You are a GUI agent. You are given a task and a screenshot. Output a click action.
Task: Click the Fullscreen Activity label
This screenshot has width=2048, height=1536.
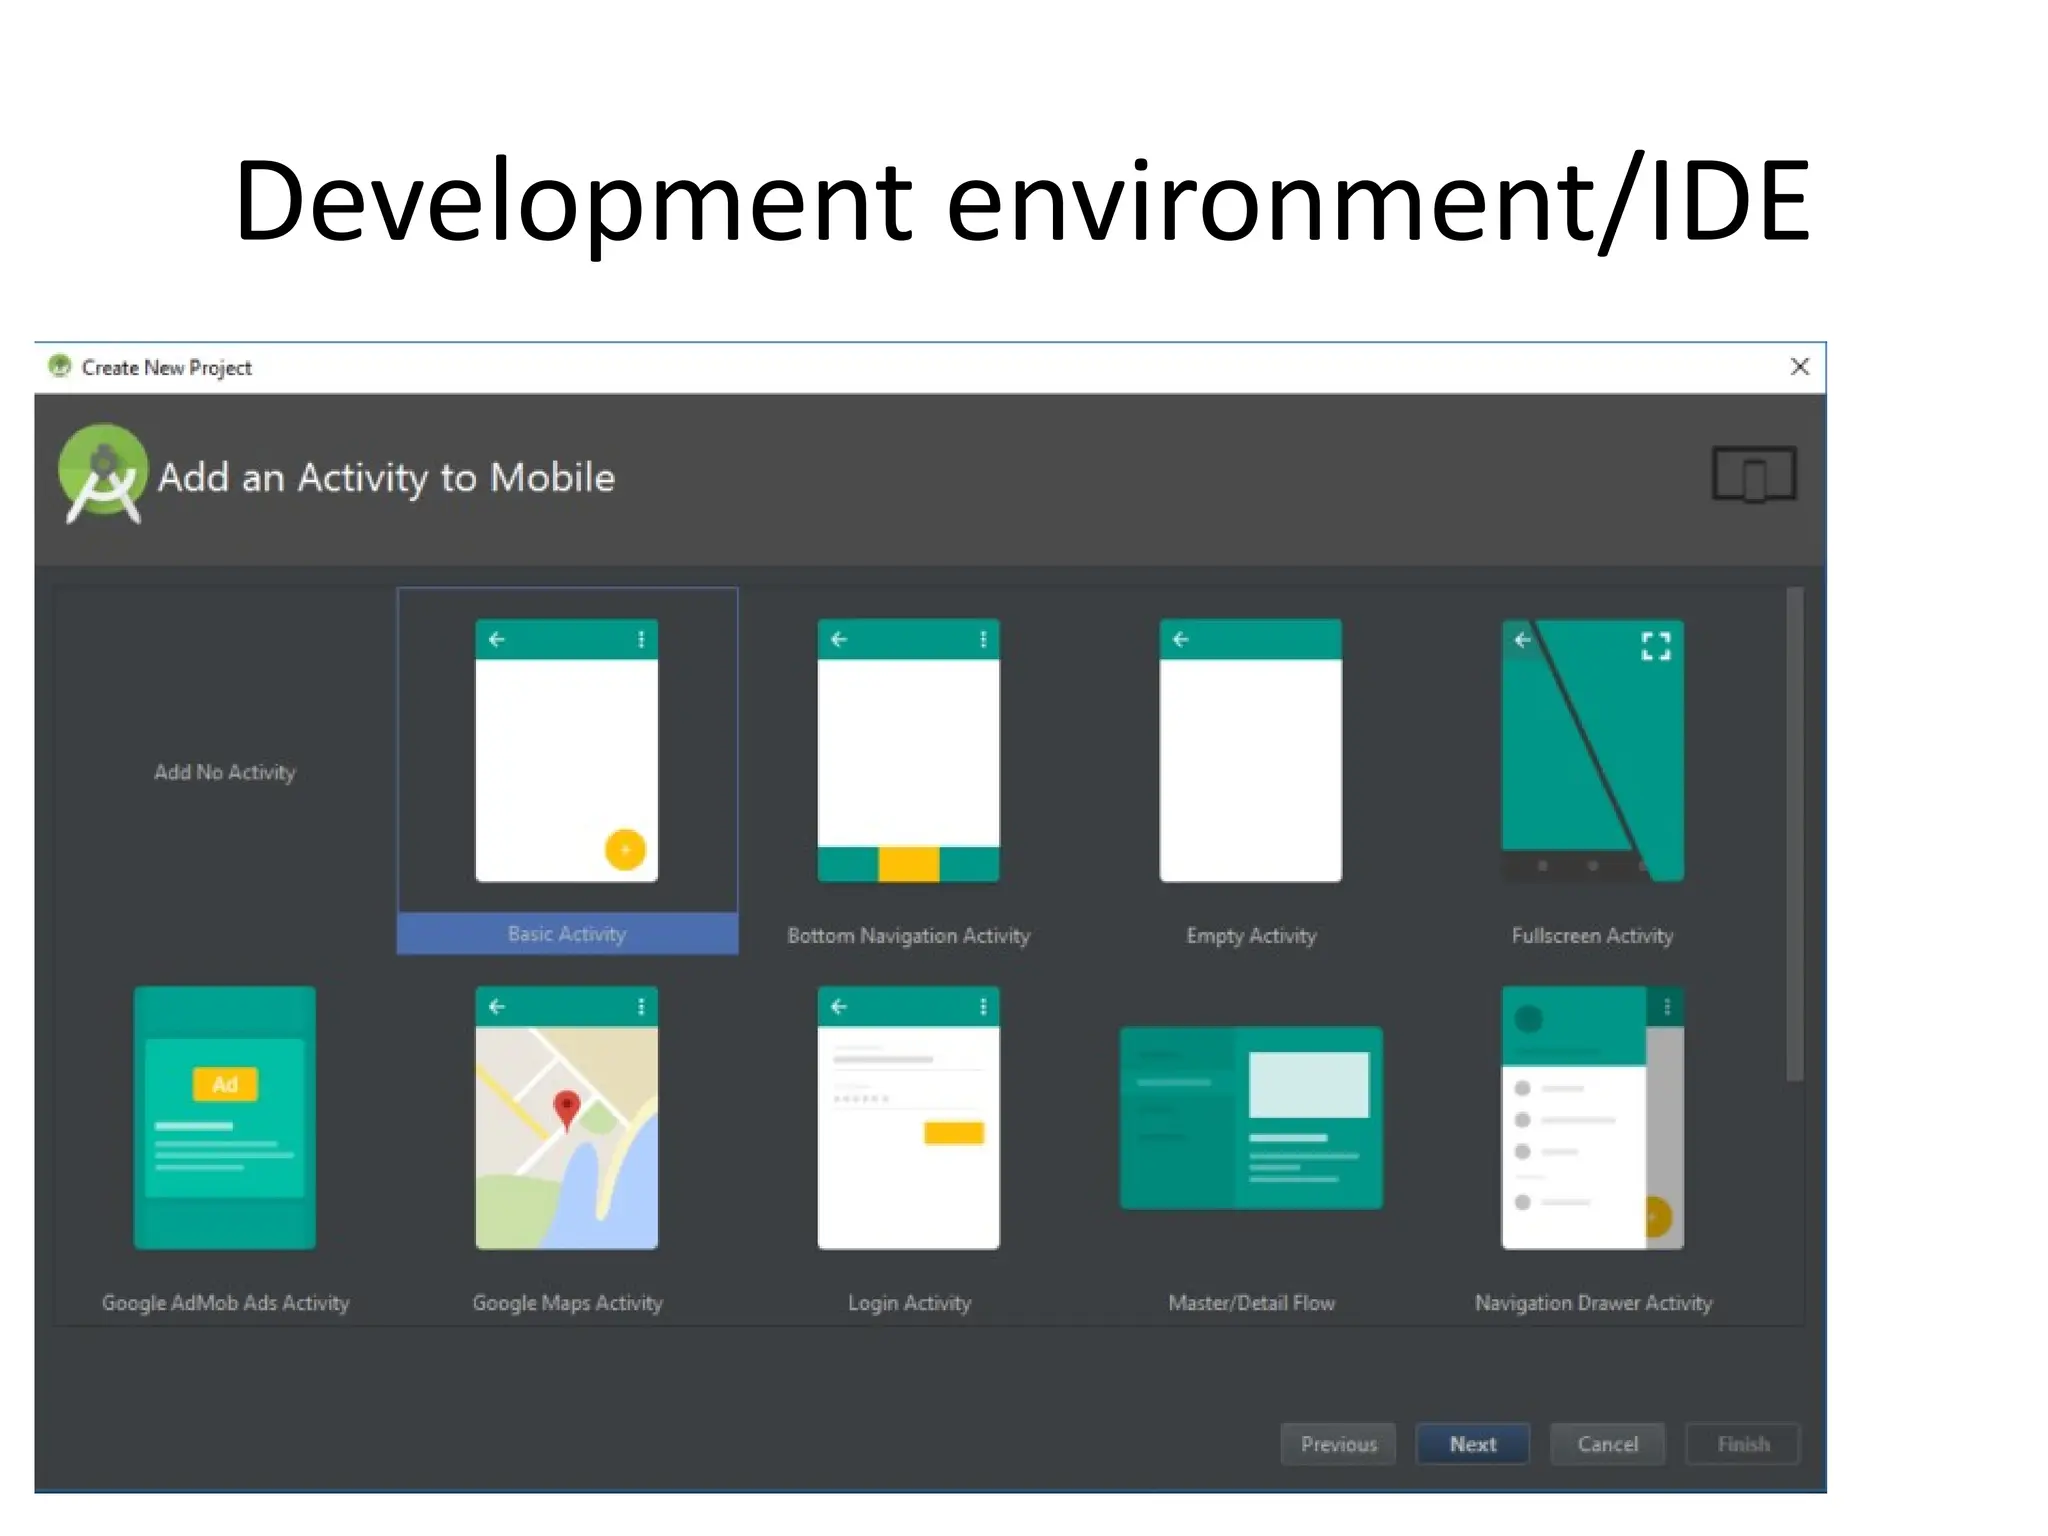click(1592, 936)
